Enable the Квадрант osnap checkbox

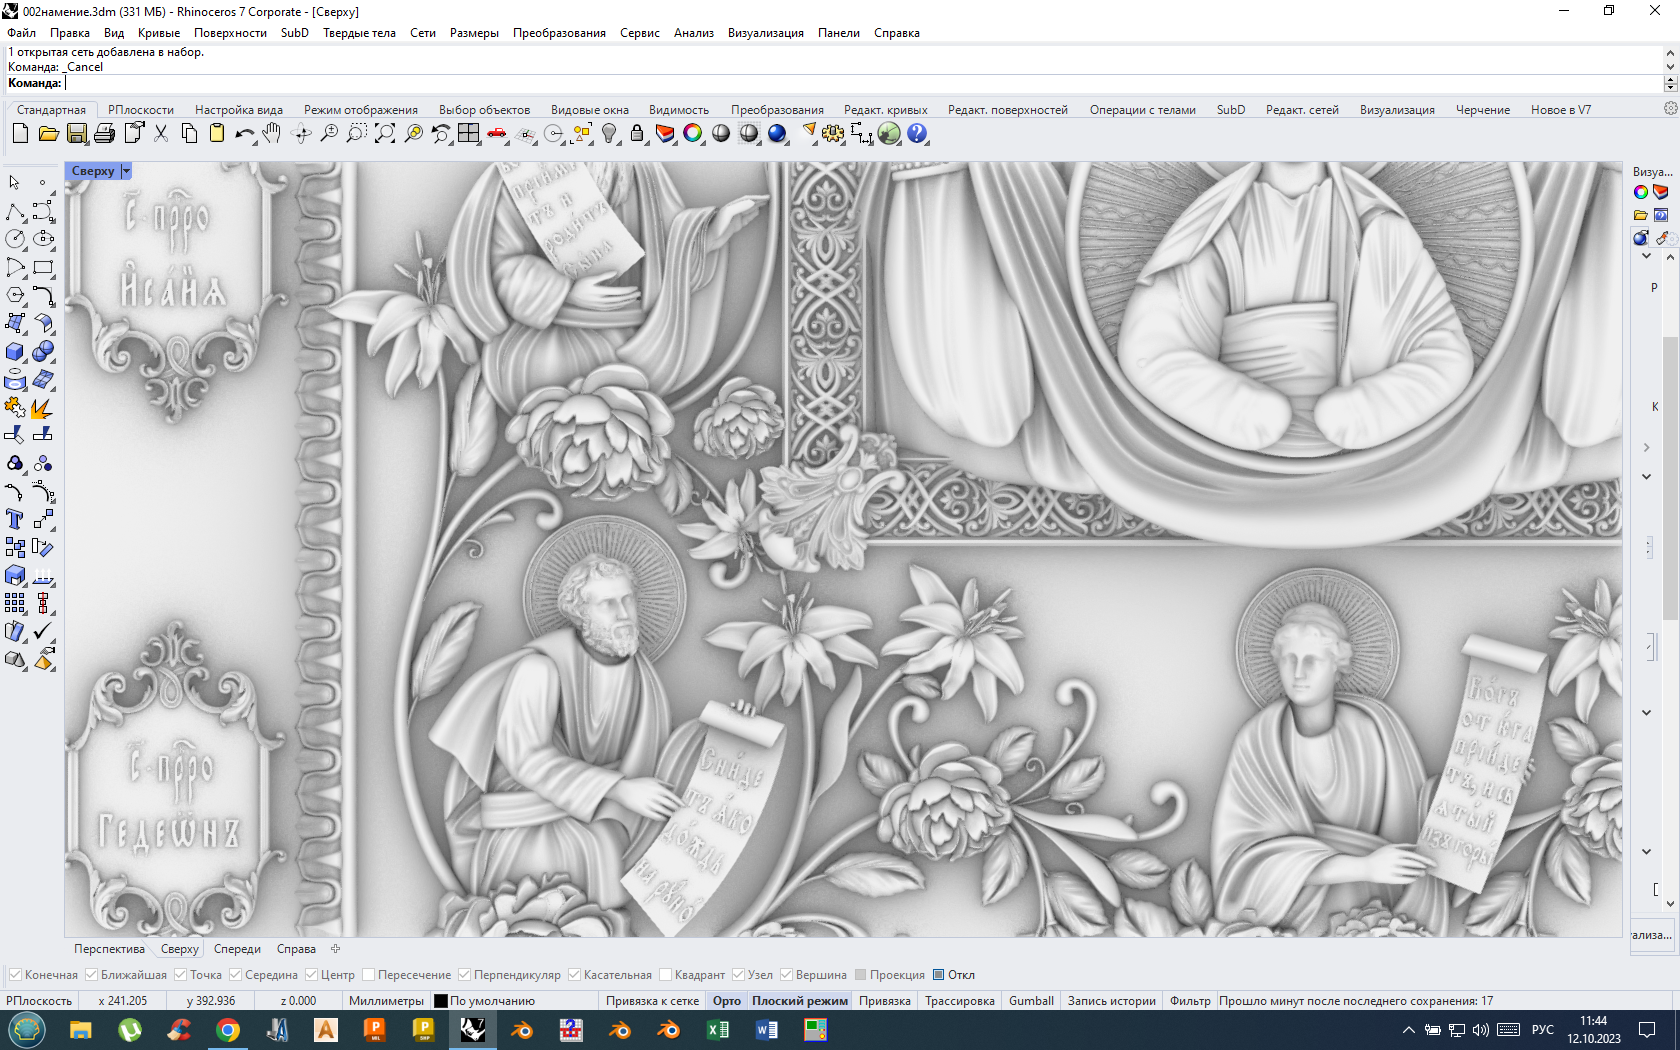665,975
